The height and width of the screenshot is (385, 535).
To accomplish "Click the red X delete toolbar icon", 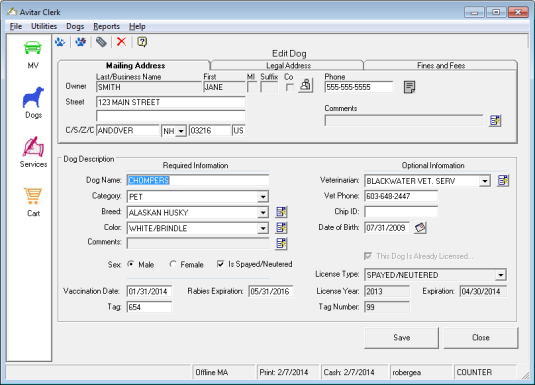I will (121, 42).
